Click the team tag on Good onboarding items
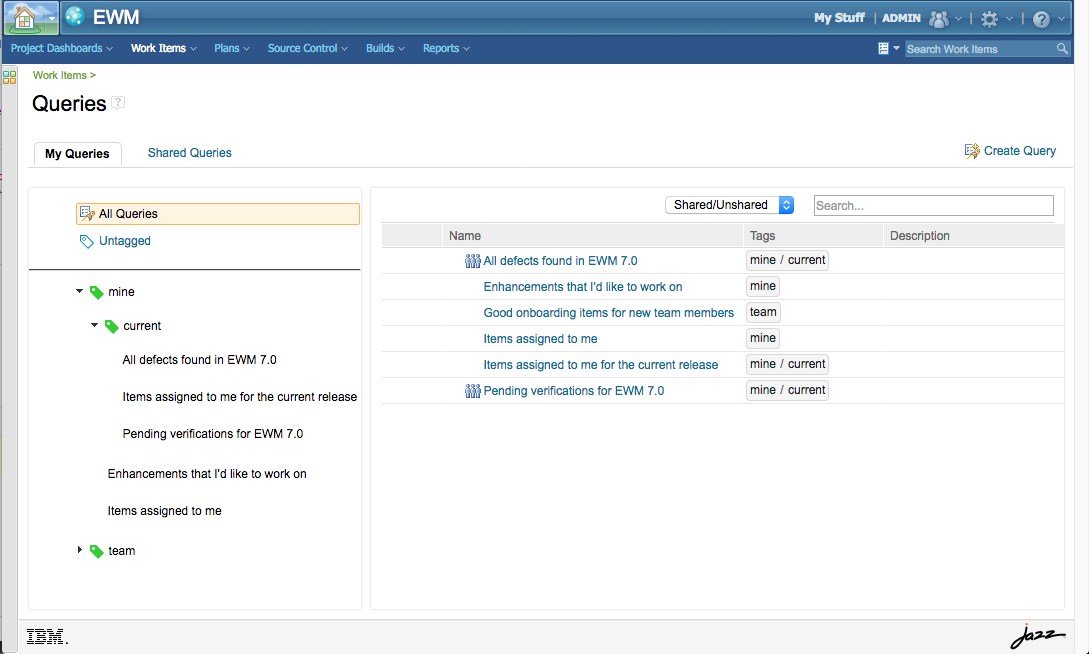Viewport: 1089px width, 654px height. click(x=762, y=312)
